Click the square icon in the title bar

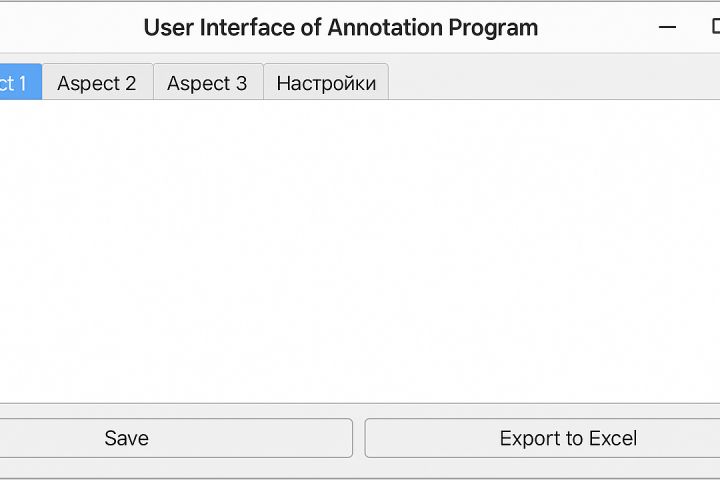tap(714, 27)
